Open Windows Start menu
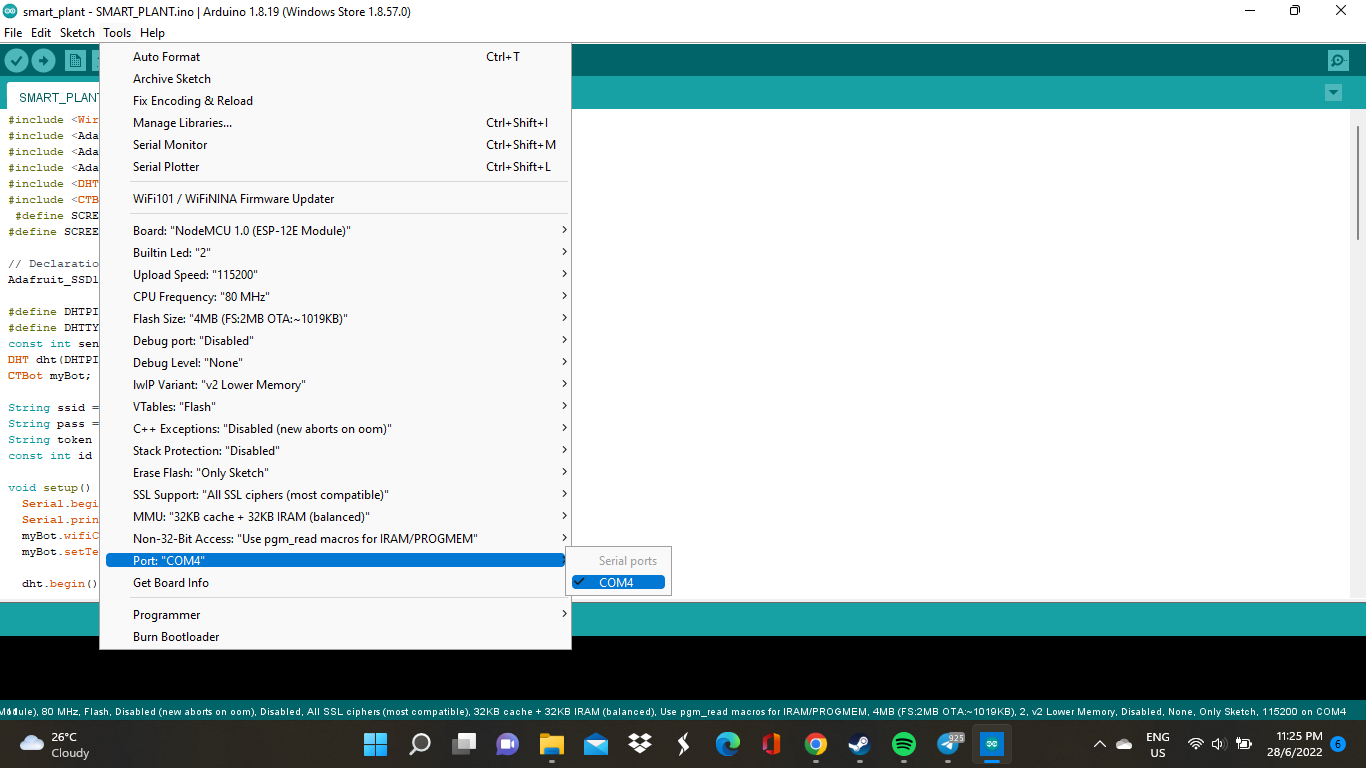The image size is (1366, 768). coord(375,744)
